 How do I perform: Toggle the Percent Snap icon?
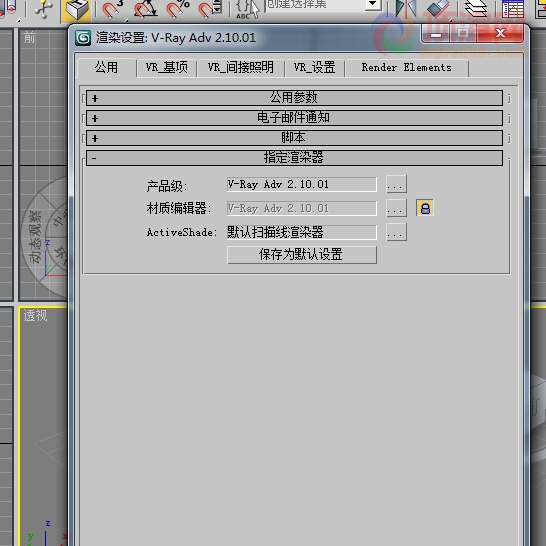177,9
